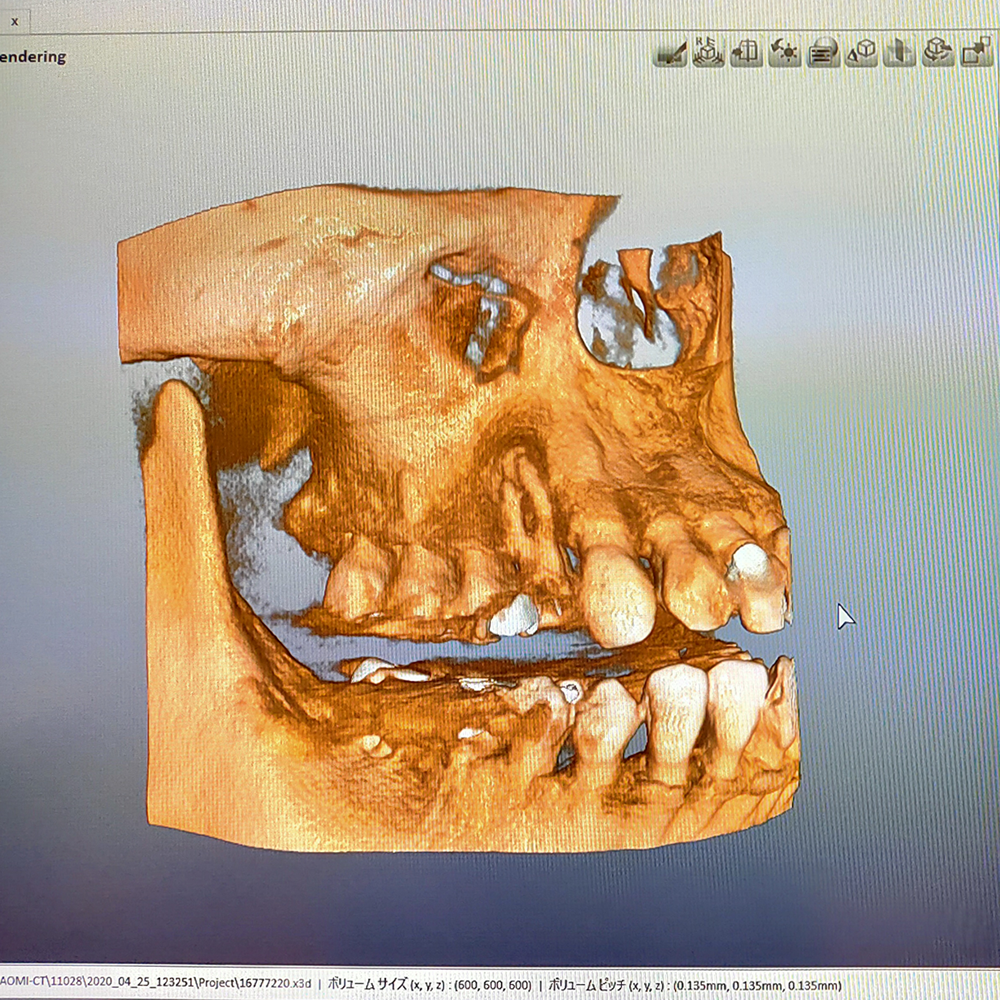Close the tab with the x button
1000x1000 pixels.
pos(14,19)
